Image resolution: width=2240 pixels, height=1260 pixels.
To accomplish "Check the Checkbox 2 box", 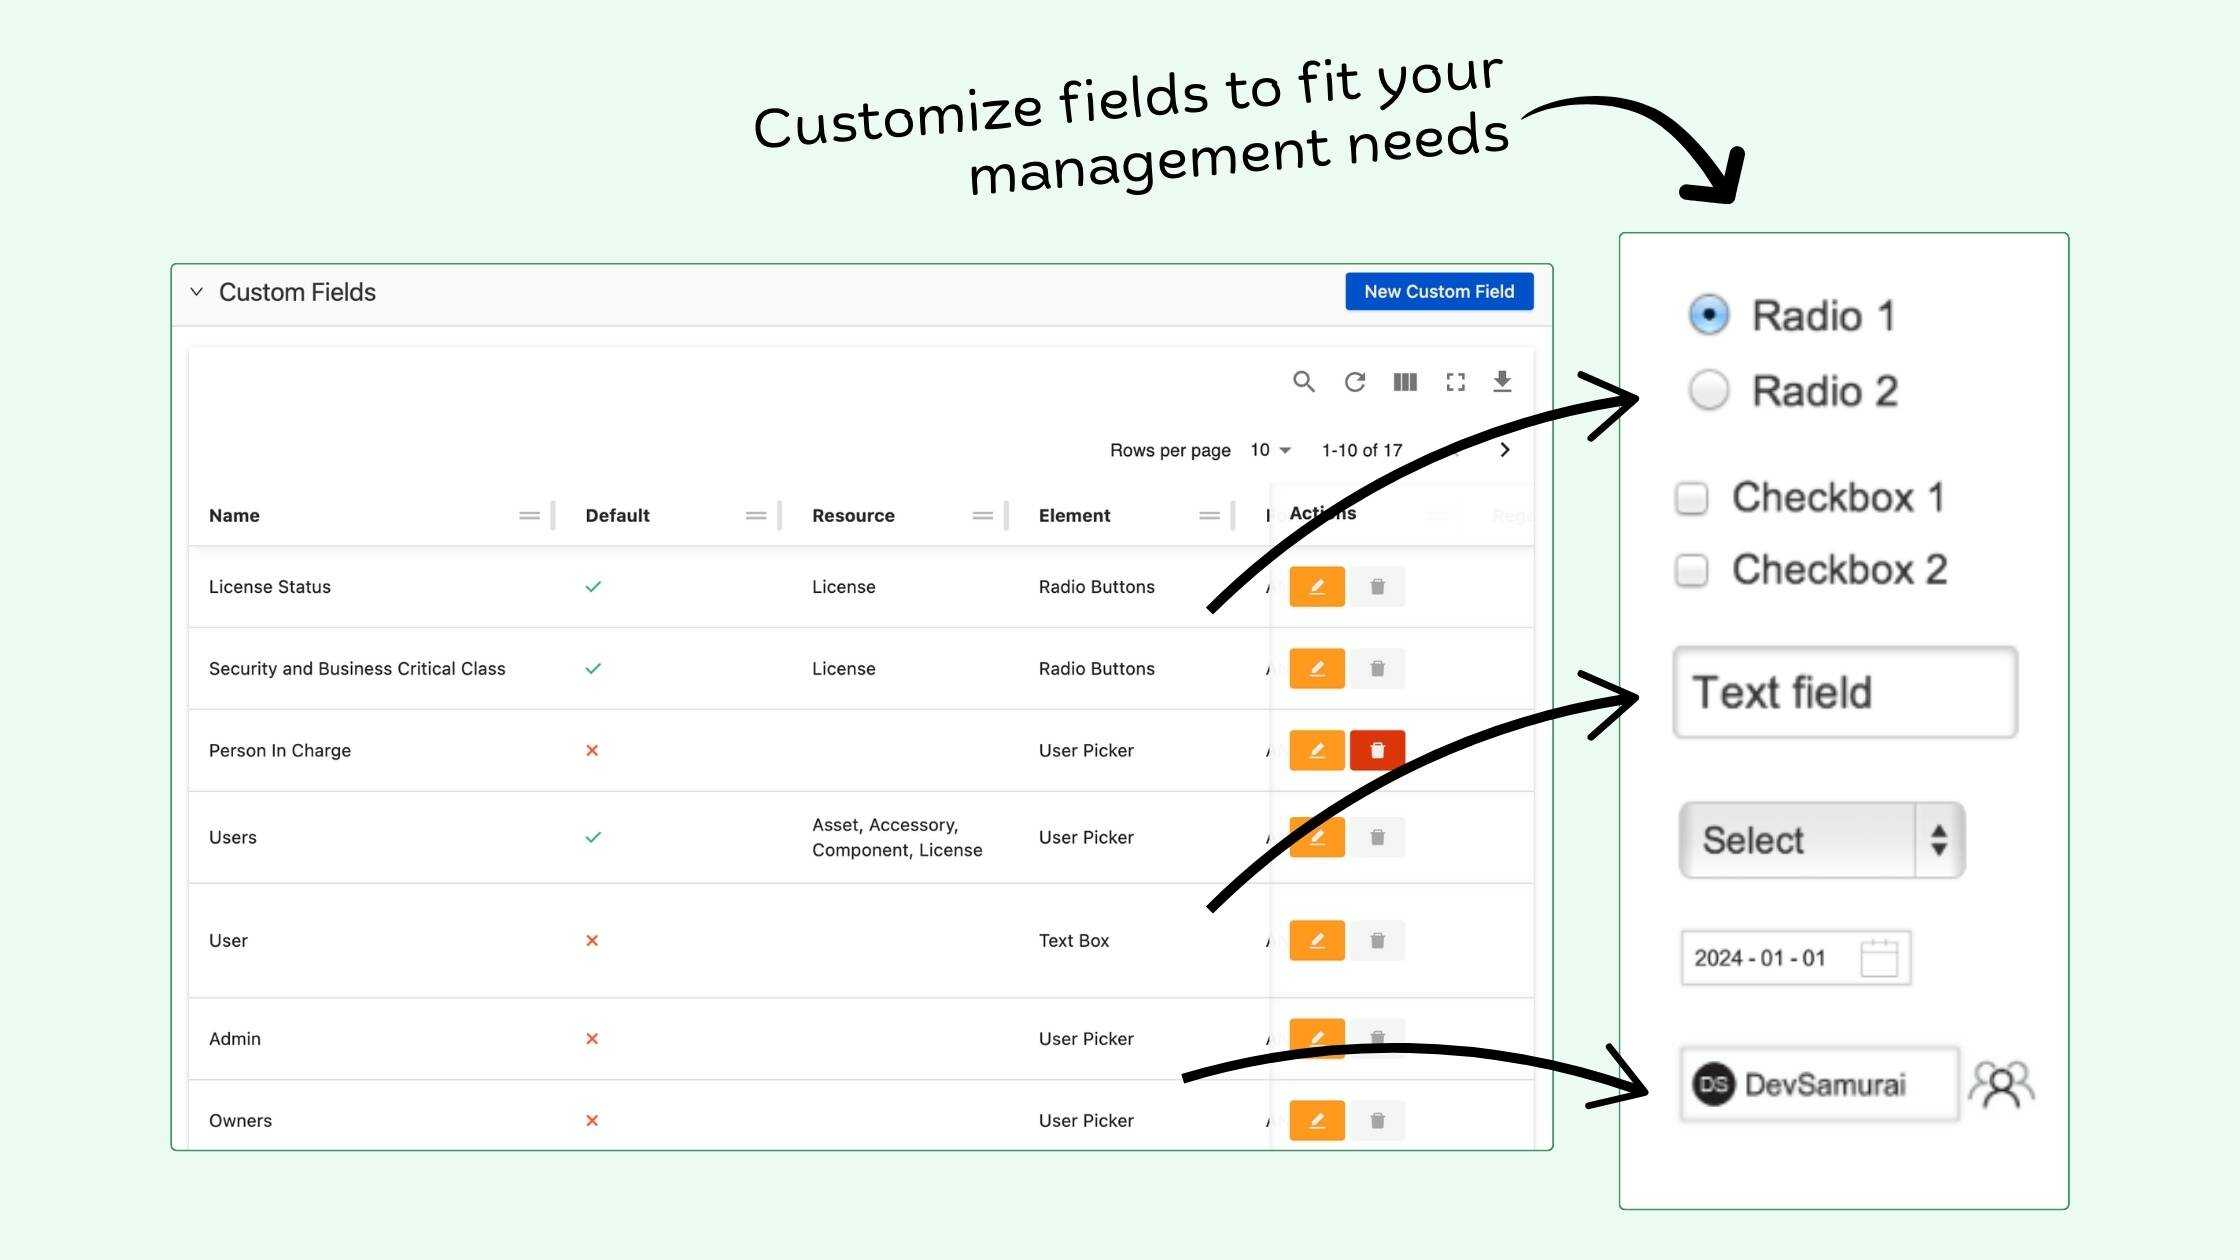I will (1691, 570).
